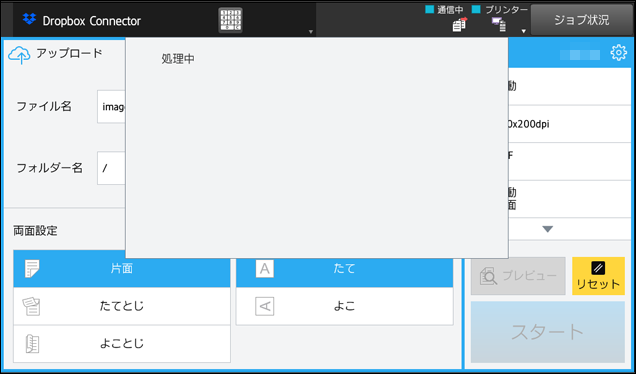Screen dimensions: 636x374
Task: Click the Dropbox Connector title text
Action: [x=92, y=21]
